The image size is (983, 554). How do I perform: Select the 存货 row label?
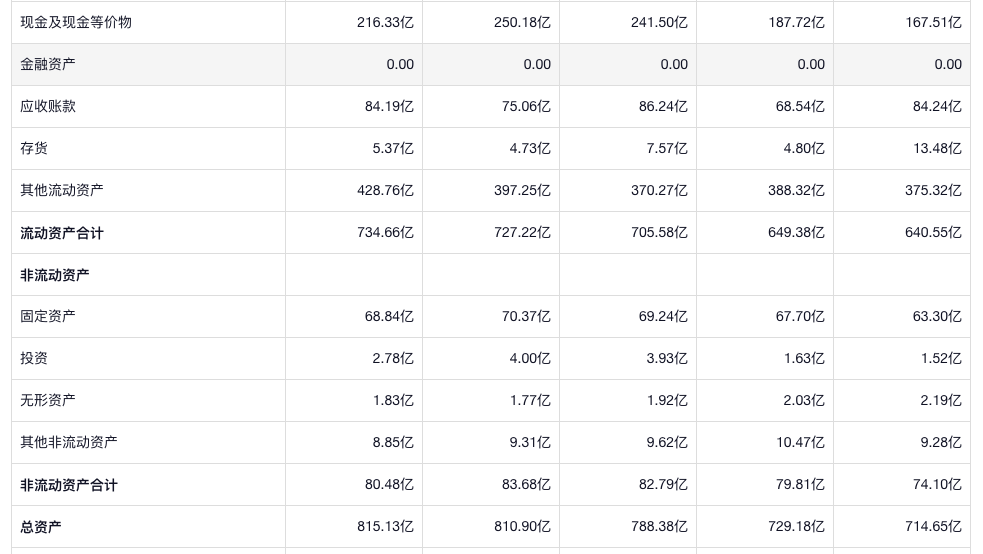coord(34,148)
